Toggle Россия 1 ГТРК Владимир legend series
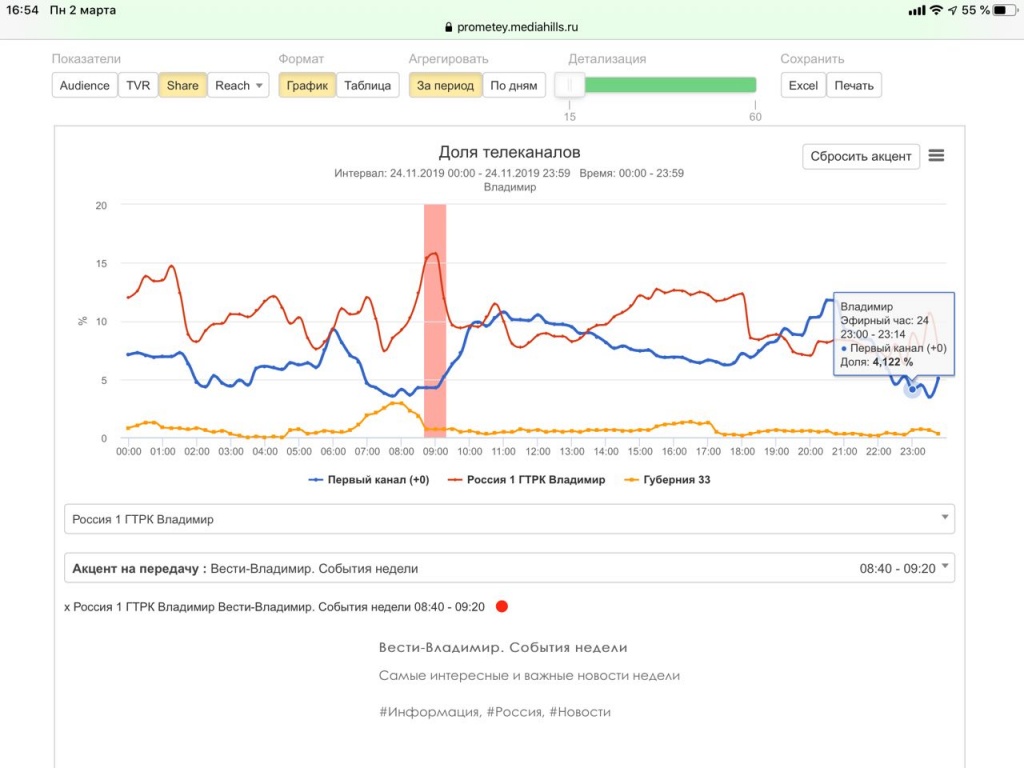Image resolution: width=1024 pixels, height=768 pixels. (526, 480)
